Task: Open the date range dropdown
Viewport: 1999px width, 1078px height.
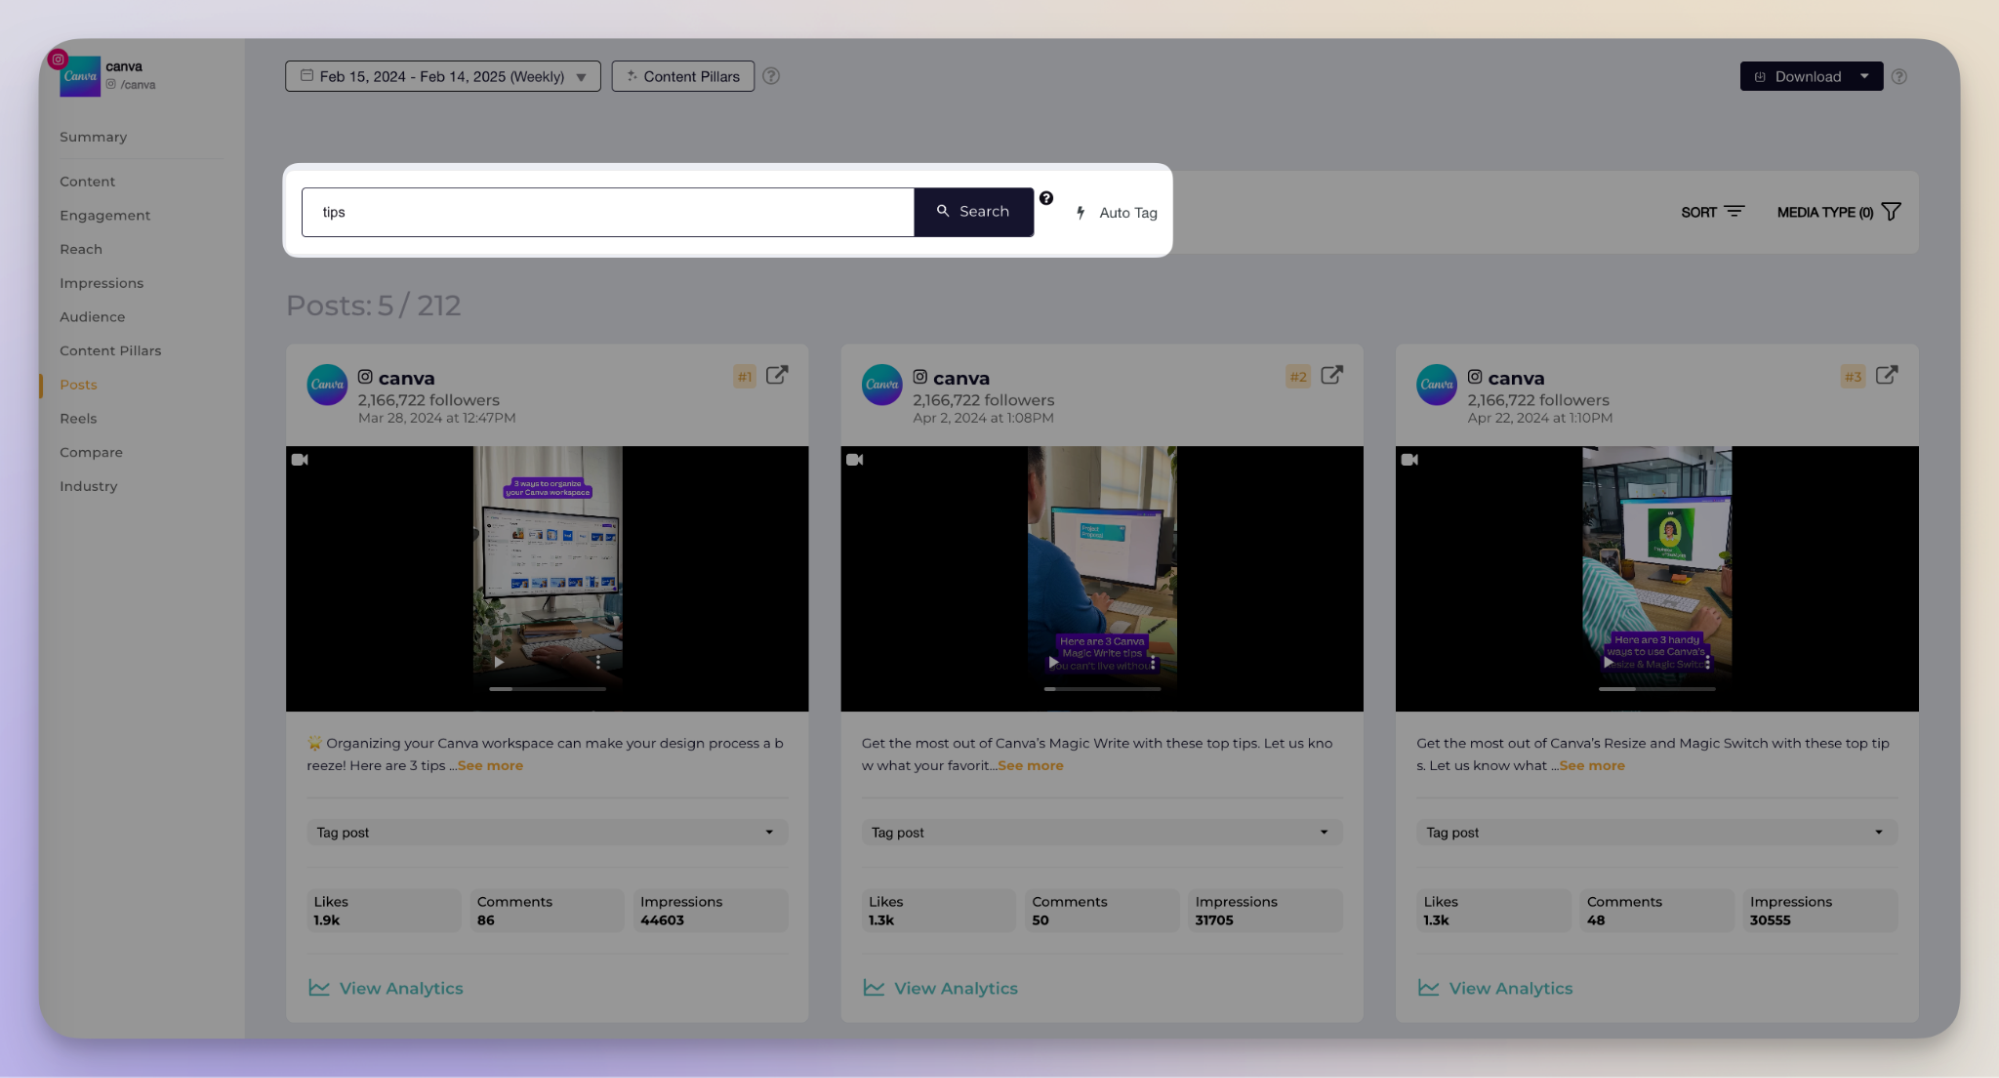Action: [x=443, y=76]
